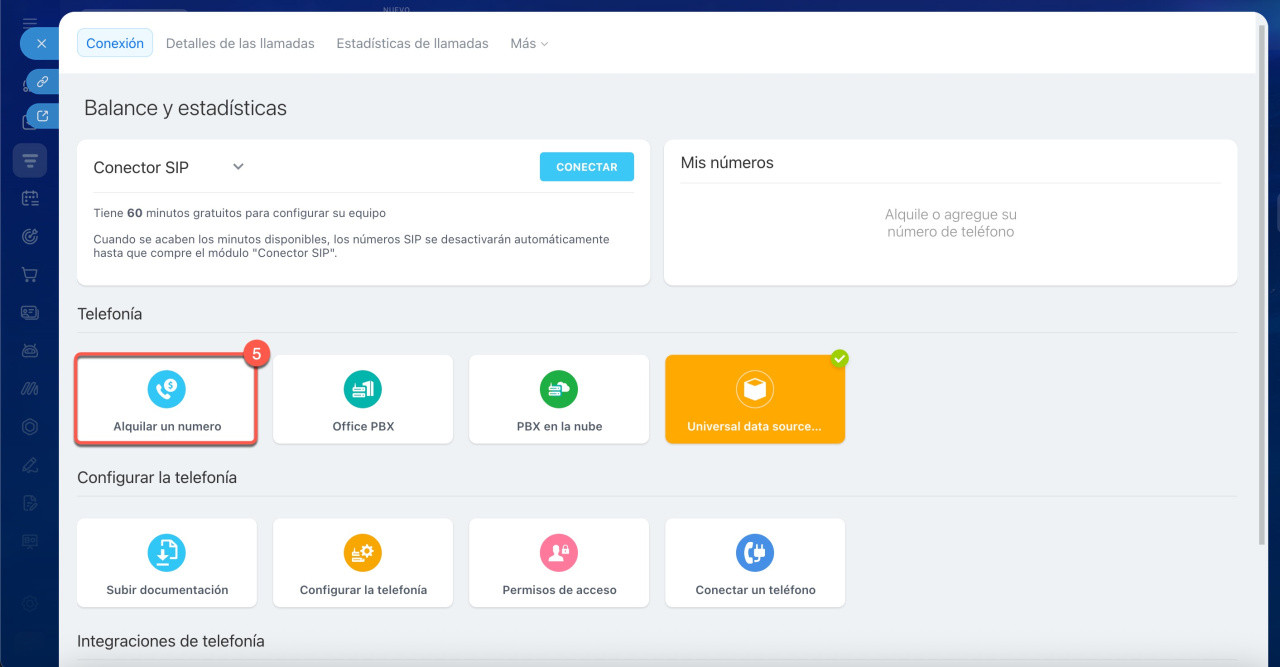Expand the Más menu

[x=529, y=44]
